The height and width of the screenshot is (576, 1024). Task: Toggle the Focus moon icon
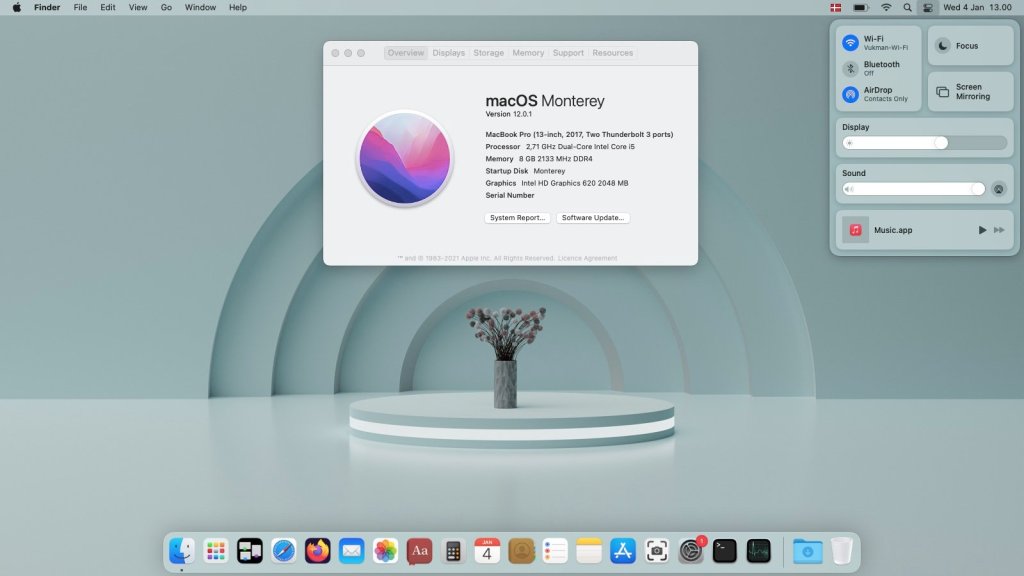[x=943, y=46]
